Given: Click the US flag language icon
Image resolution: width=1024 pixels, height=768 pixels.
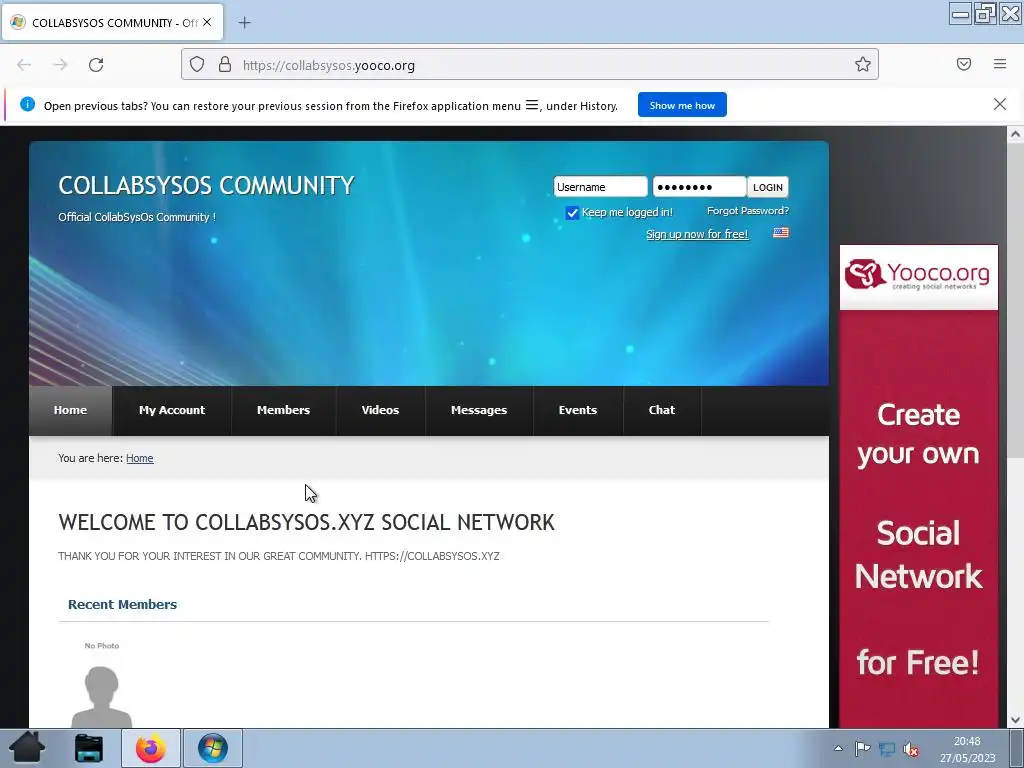Looking at the screenshot, I should click(x=781, y=232).
